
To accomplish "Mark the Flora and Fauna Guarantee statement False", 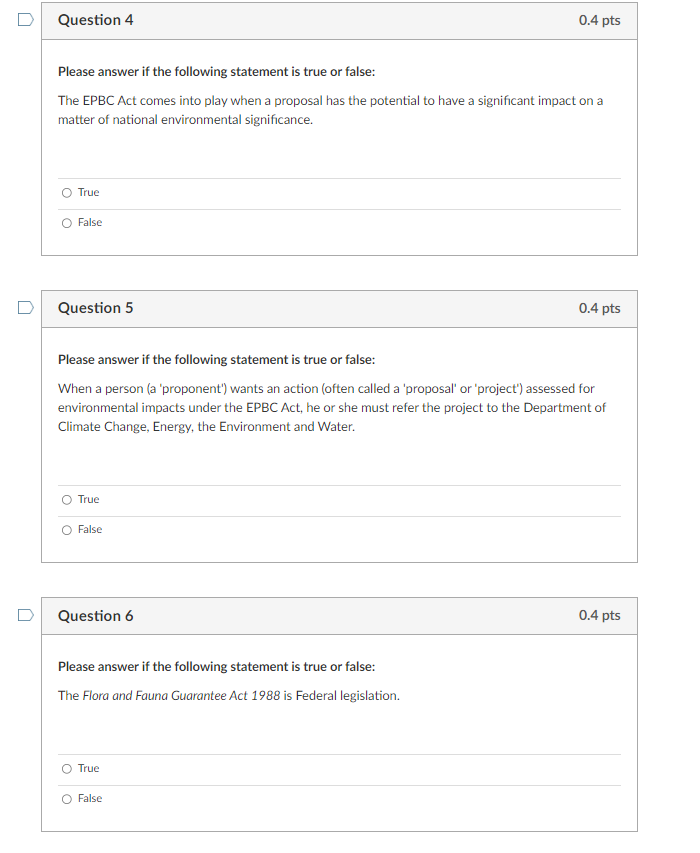I will (x=66, y=798).
